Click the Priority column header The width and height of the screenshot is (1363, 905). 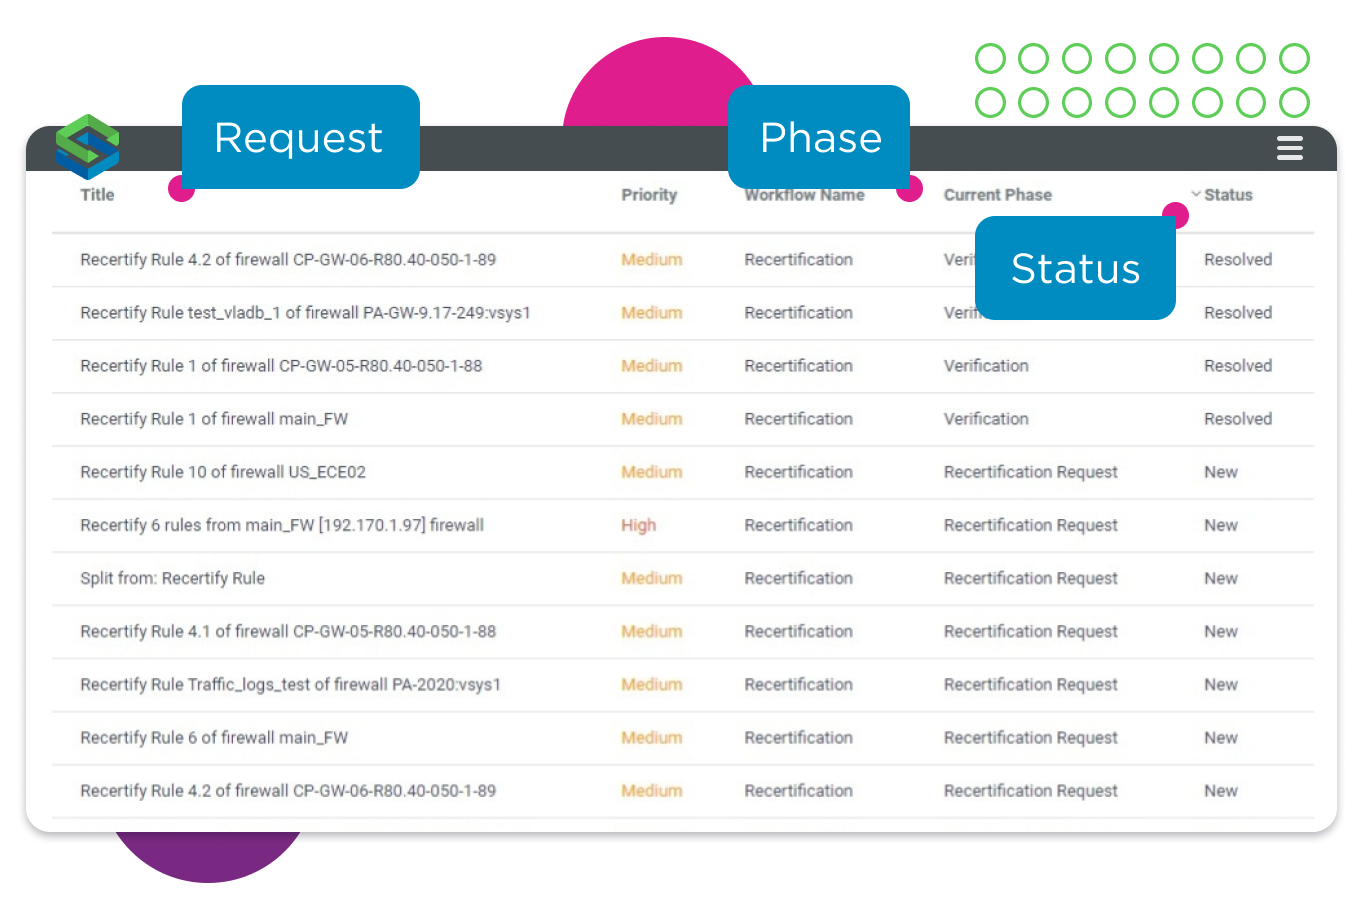pos(649,195)
